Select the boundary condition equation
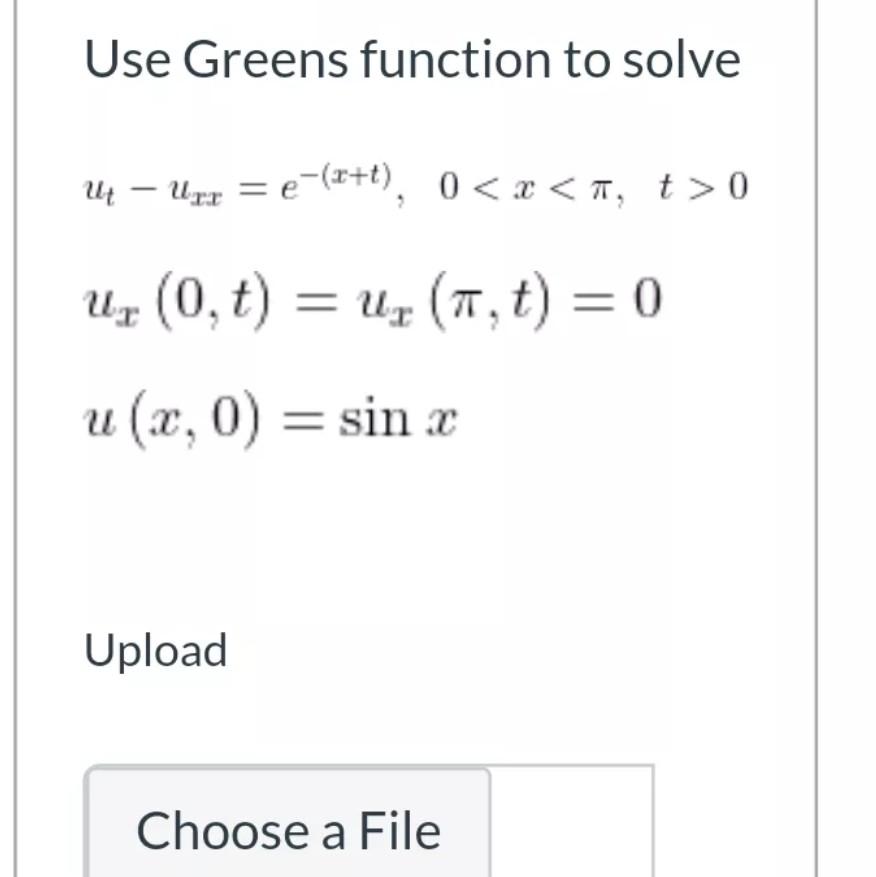The width and height of the screenshot is (876, 877). point(370,300)
